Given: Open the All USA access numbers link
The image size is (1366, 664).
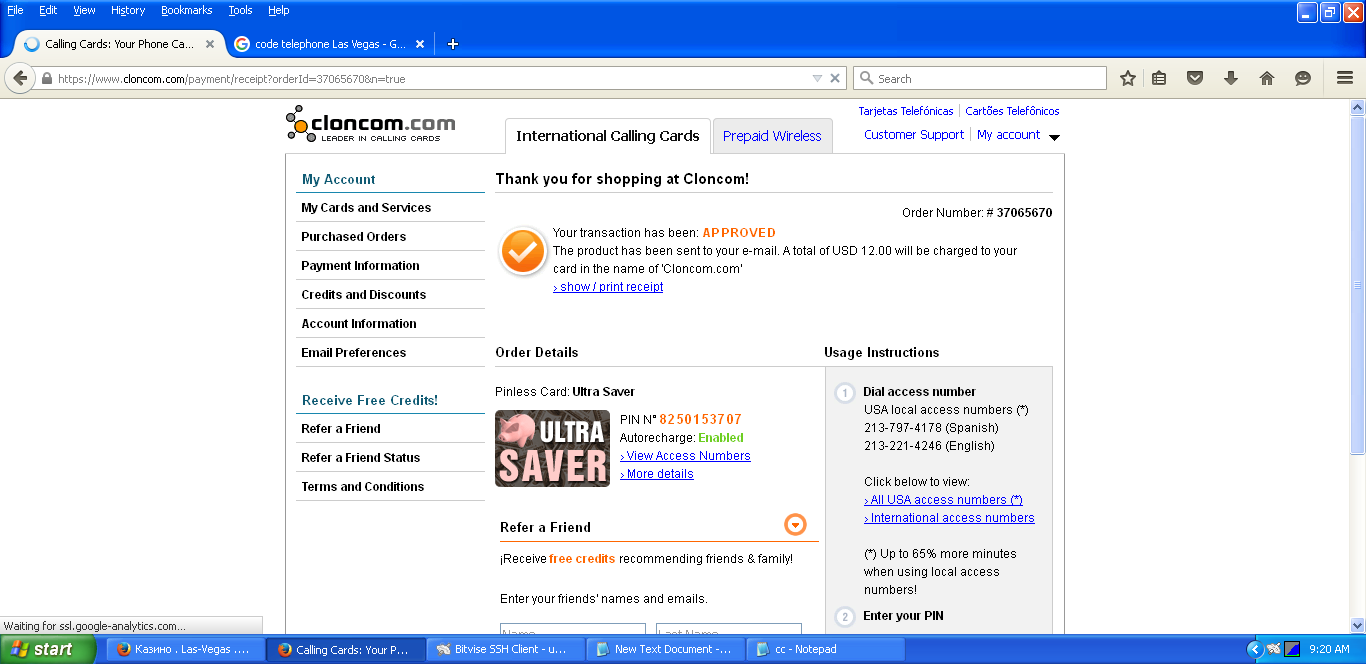Looking at the screenshot, I should click(x=943, y=500).
